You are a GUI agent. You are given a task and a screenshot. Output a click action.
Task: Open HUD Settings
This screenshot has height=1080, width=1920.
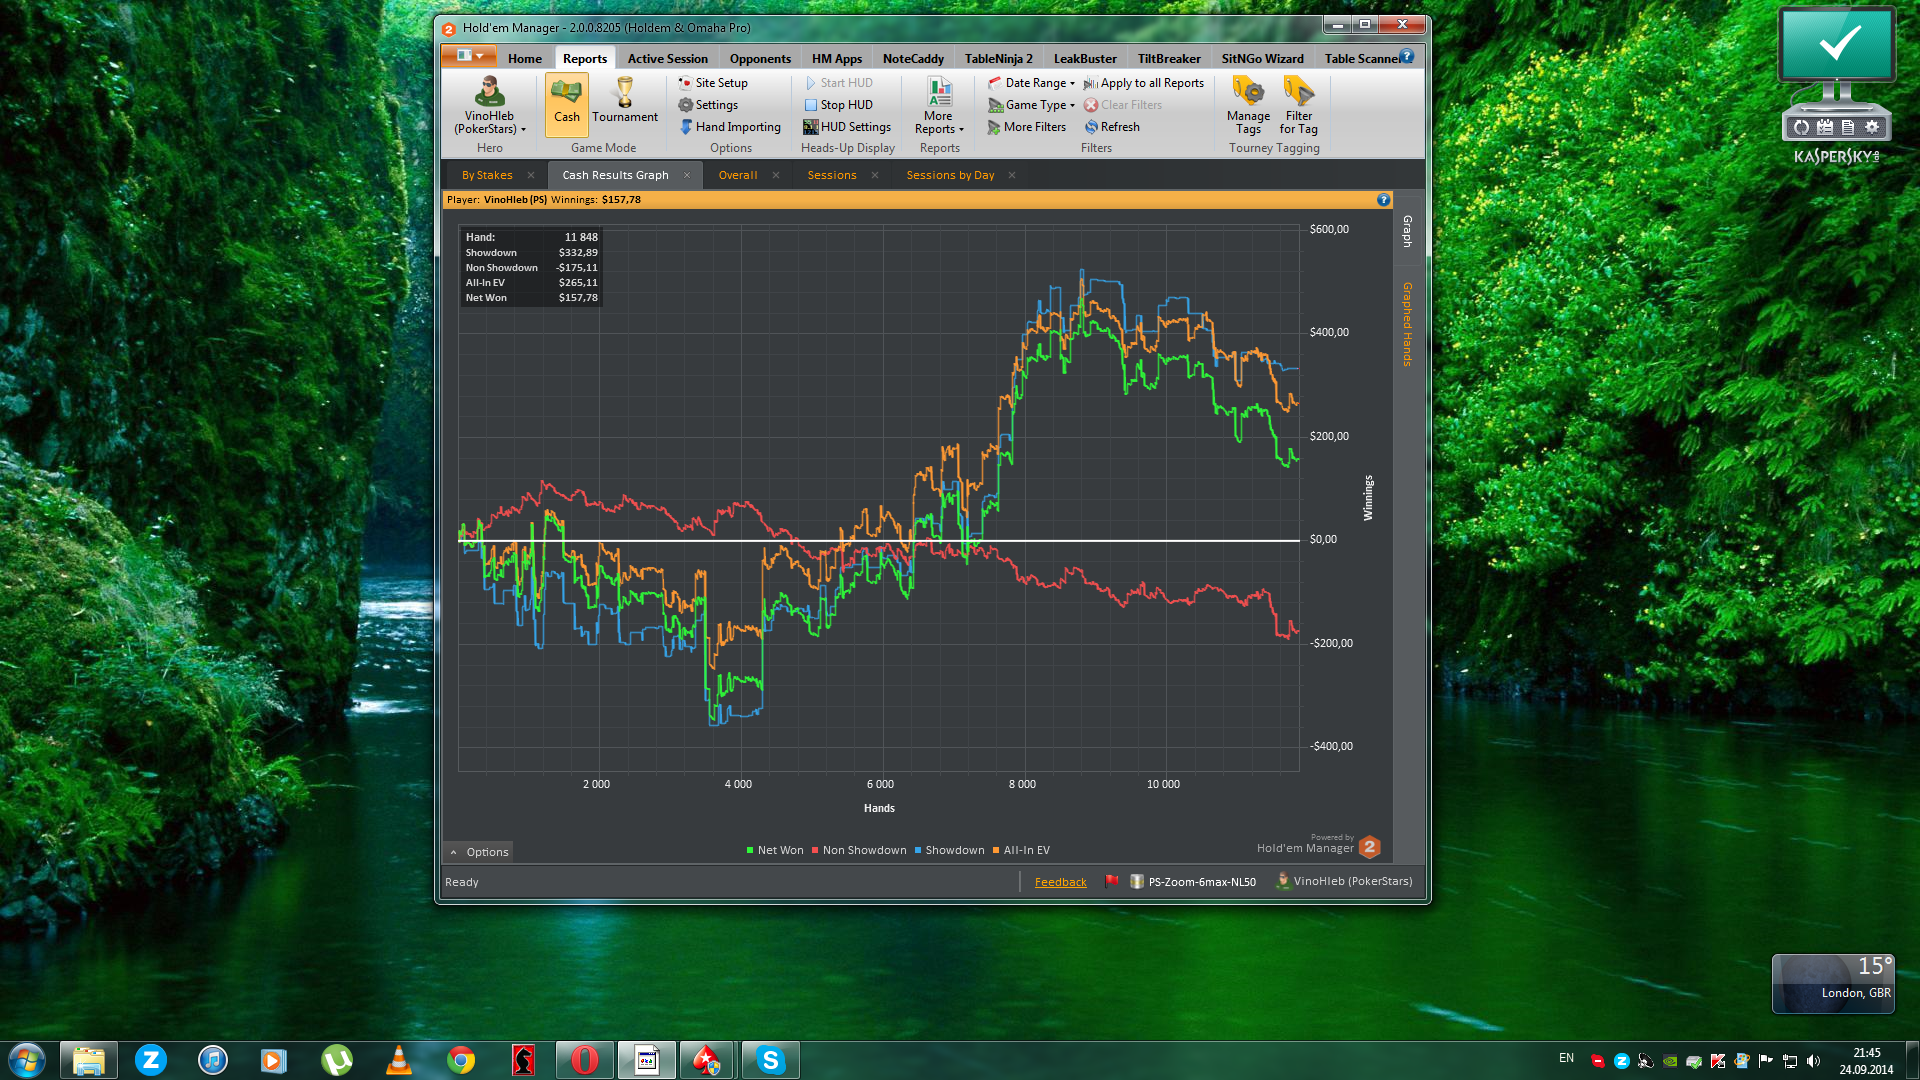[x=847, y=127]
